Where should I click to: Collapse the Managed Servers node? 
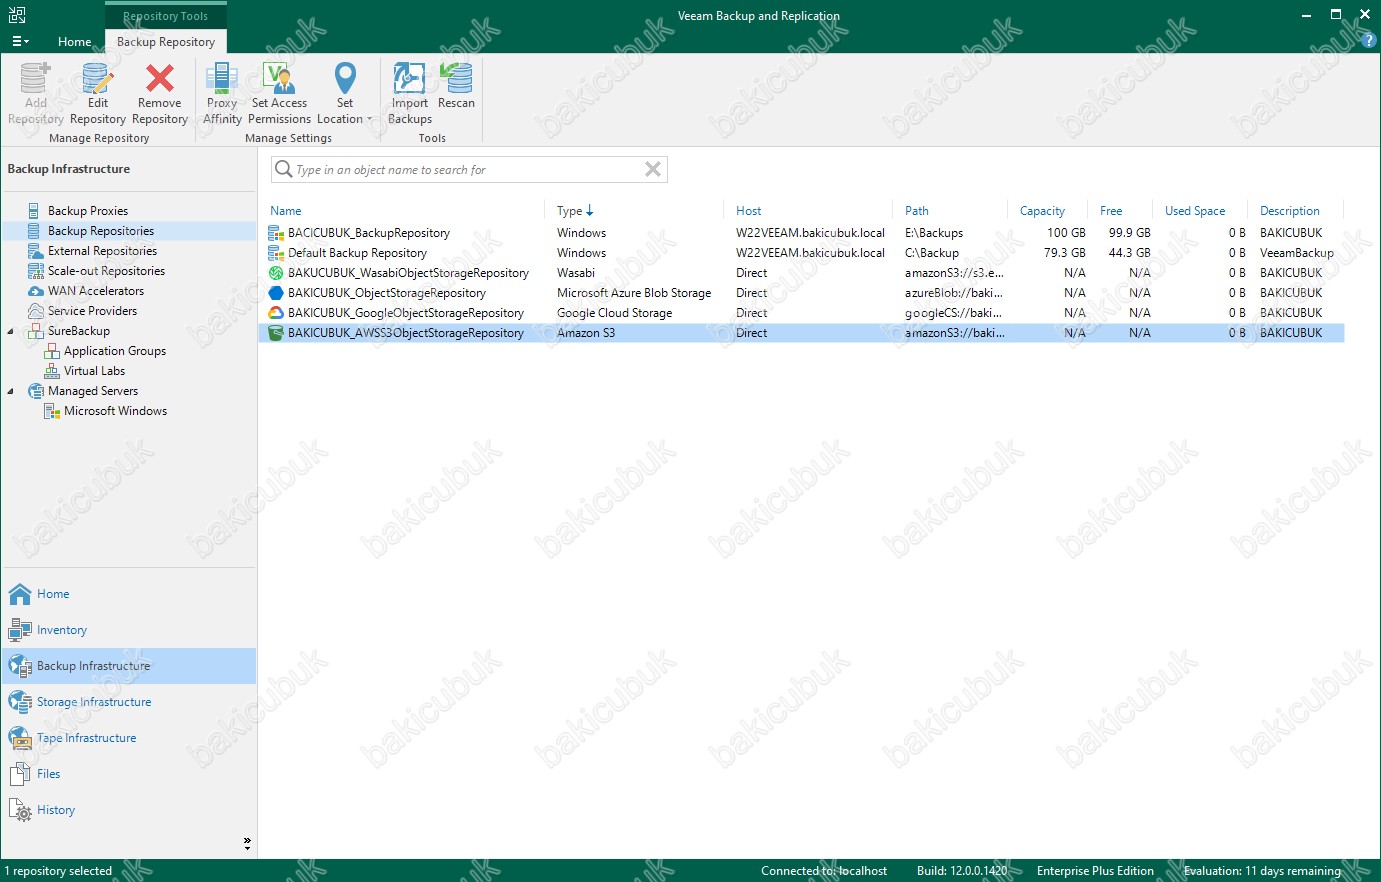click(x=11, y=391)
